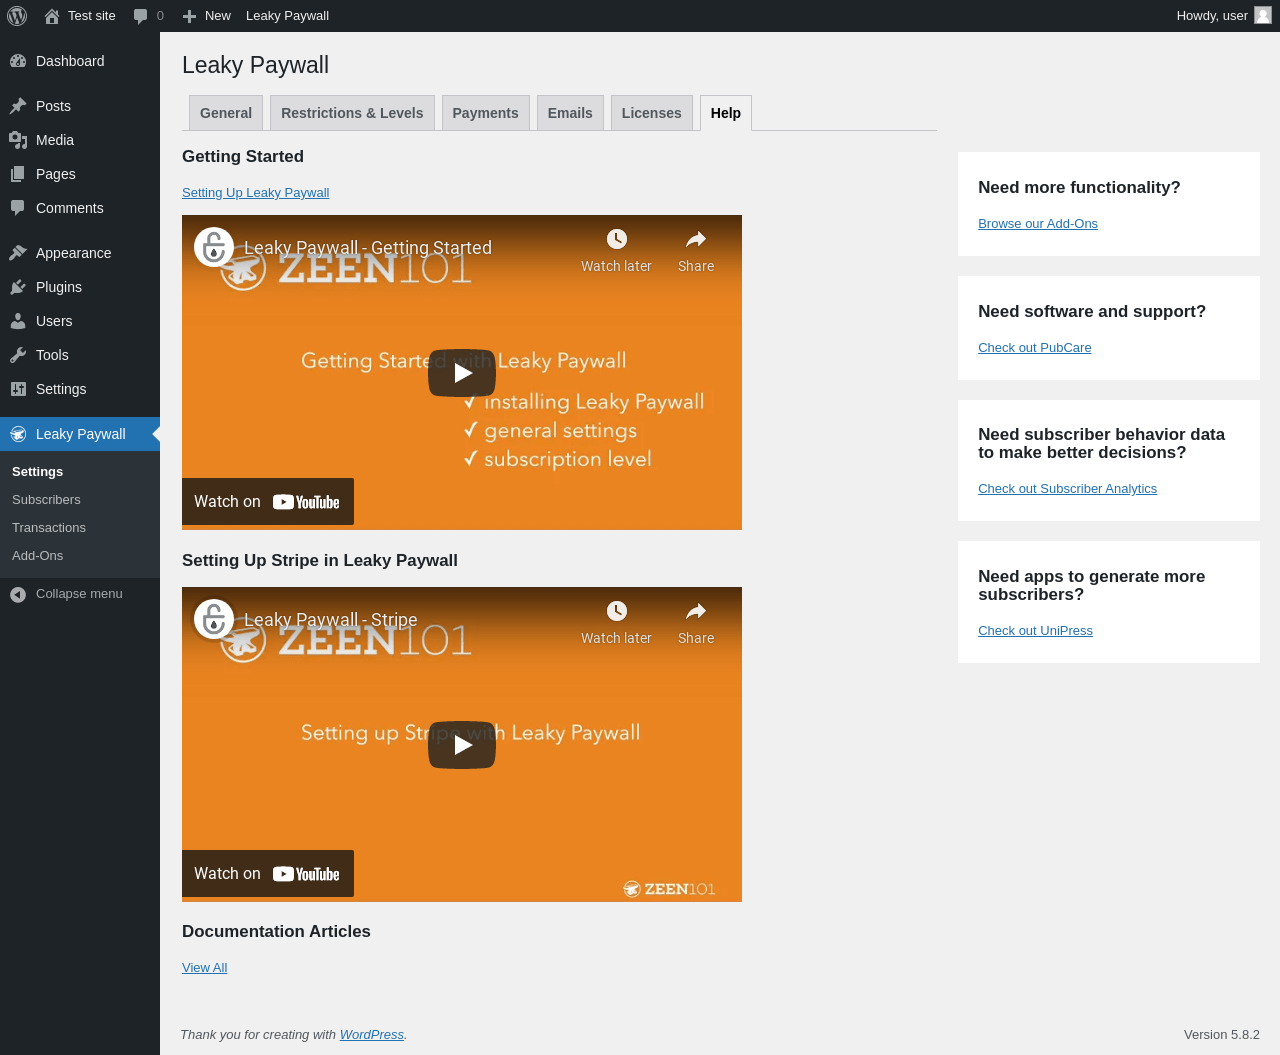
Task: Click Share arrow on Stripe video
Action: (x=696, y=611)
